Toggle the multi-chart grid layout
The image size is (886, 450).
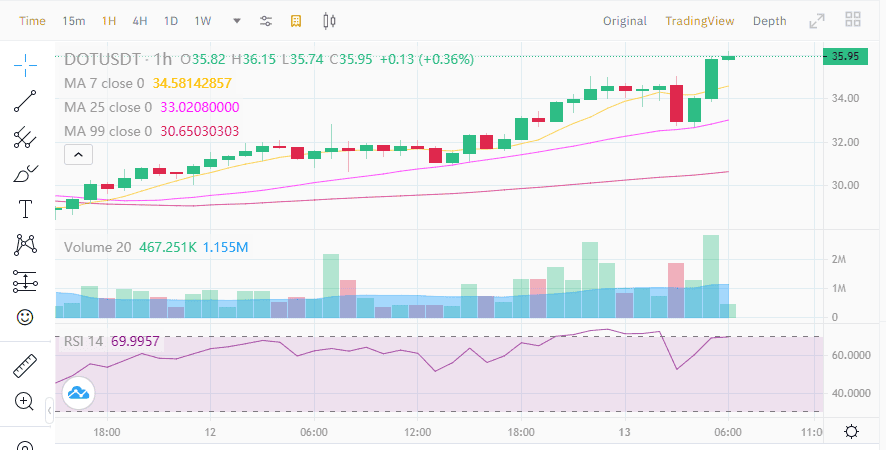coord(853,19)
